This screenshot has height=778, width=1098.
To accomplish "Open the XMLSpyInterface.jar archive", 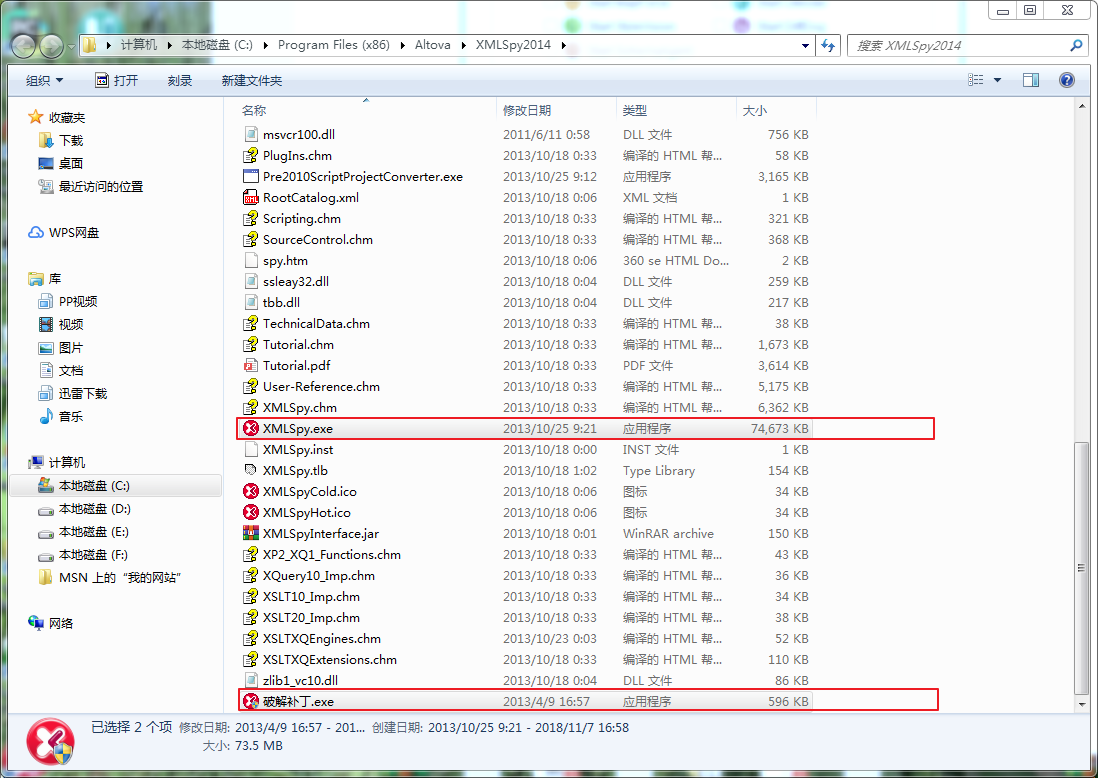I will [312, 533].
